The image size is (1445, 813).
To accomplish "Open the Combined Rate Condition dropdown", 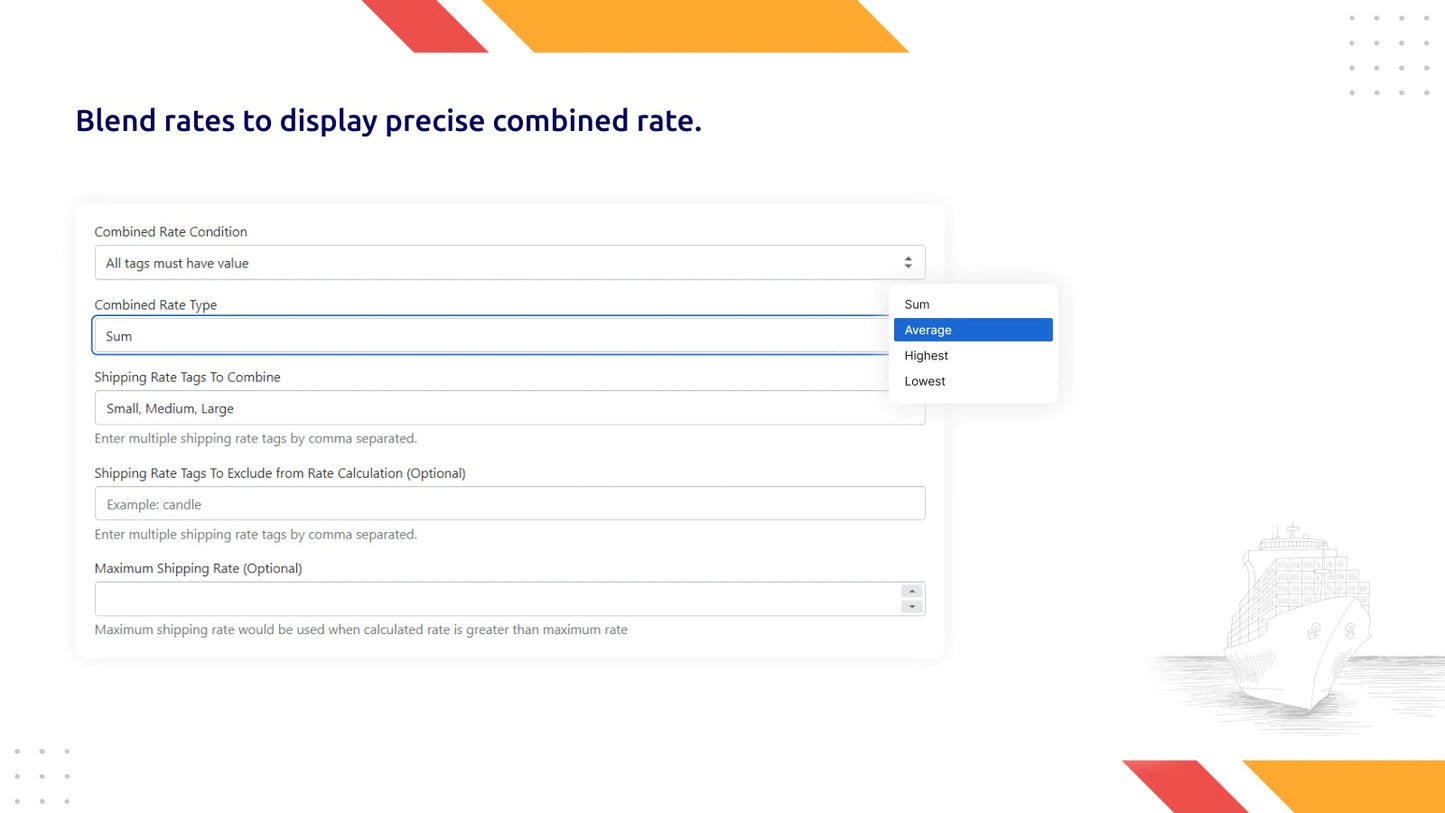I will click(509, 262).
